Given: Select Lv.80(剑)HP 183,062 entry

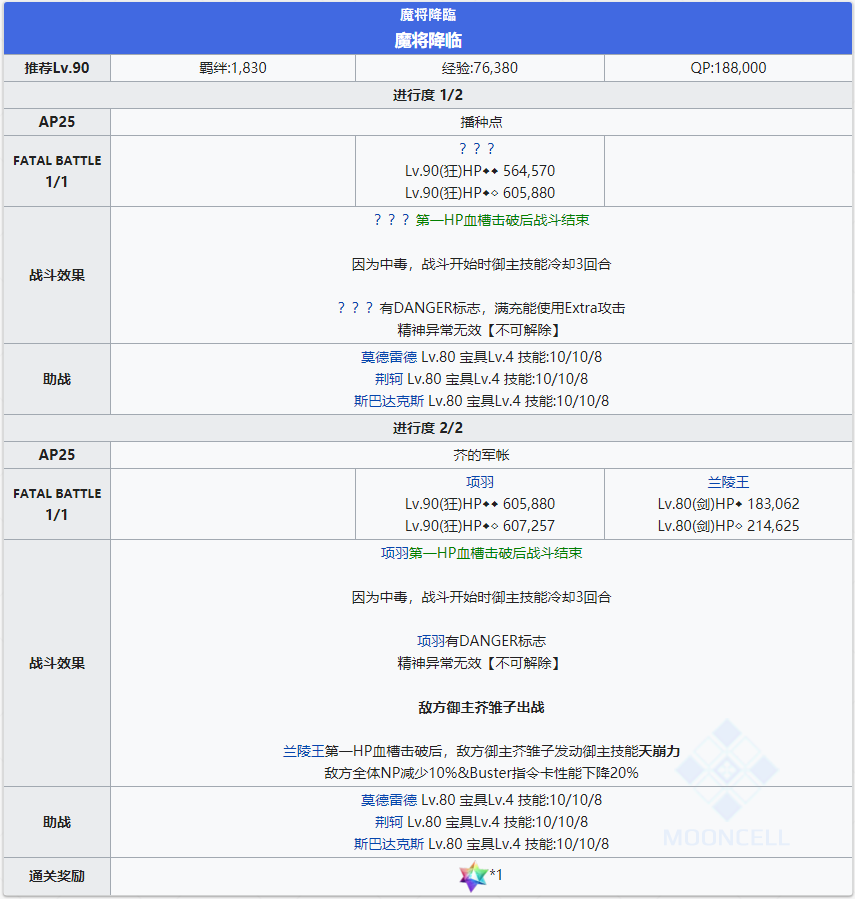Looking at the screenshot, I should [x=728, y=504].
